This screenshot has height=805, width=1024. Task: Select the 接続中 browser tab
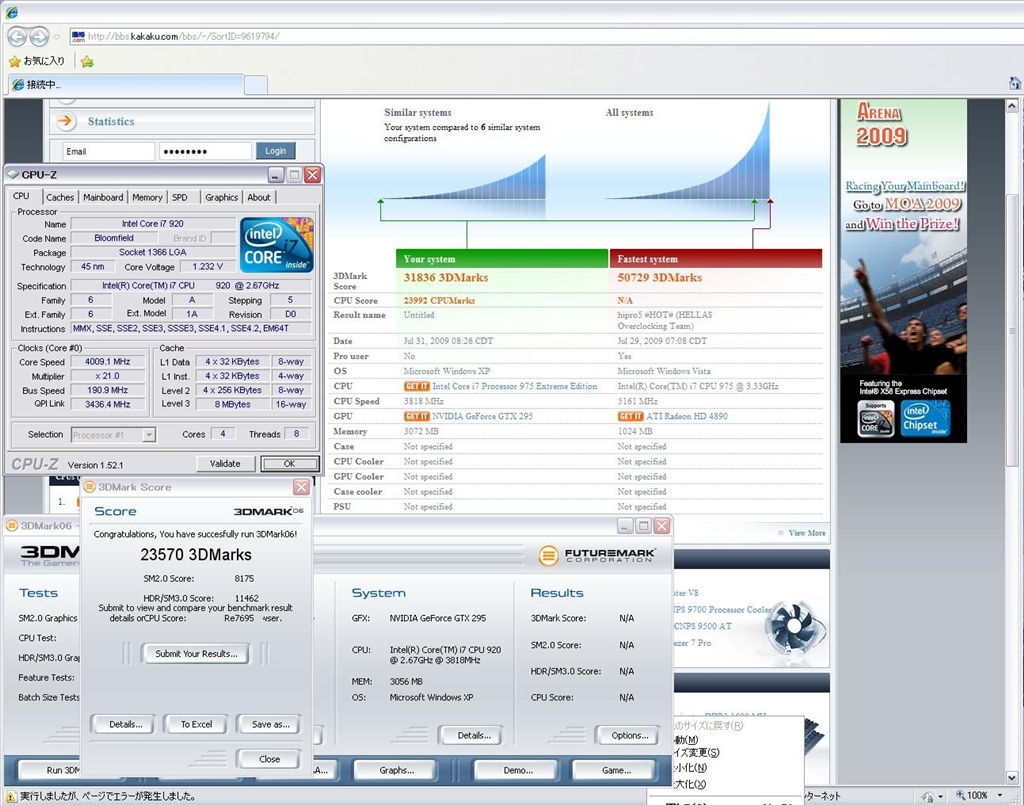pyautogui.click(x=127, y=85)
